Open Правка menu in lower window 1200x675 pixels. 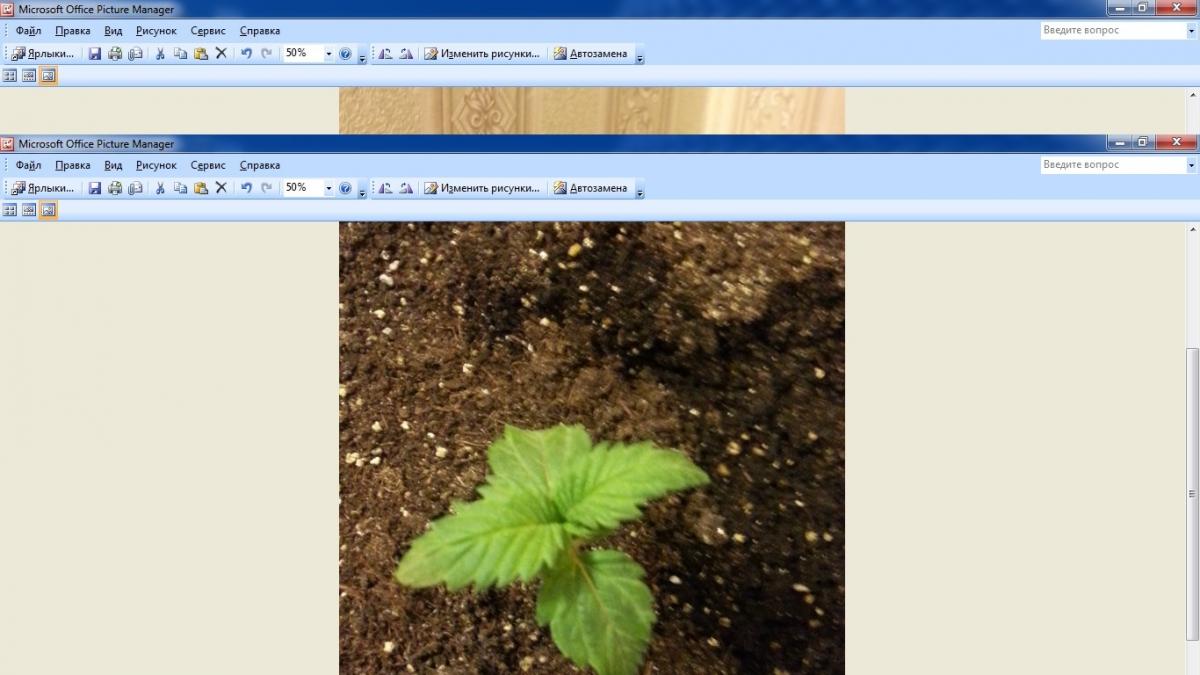pos(73,165)
